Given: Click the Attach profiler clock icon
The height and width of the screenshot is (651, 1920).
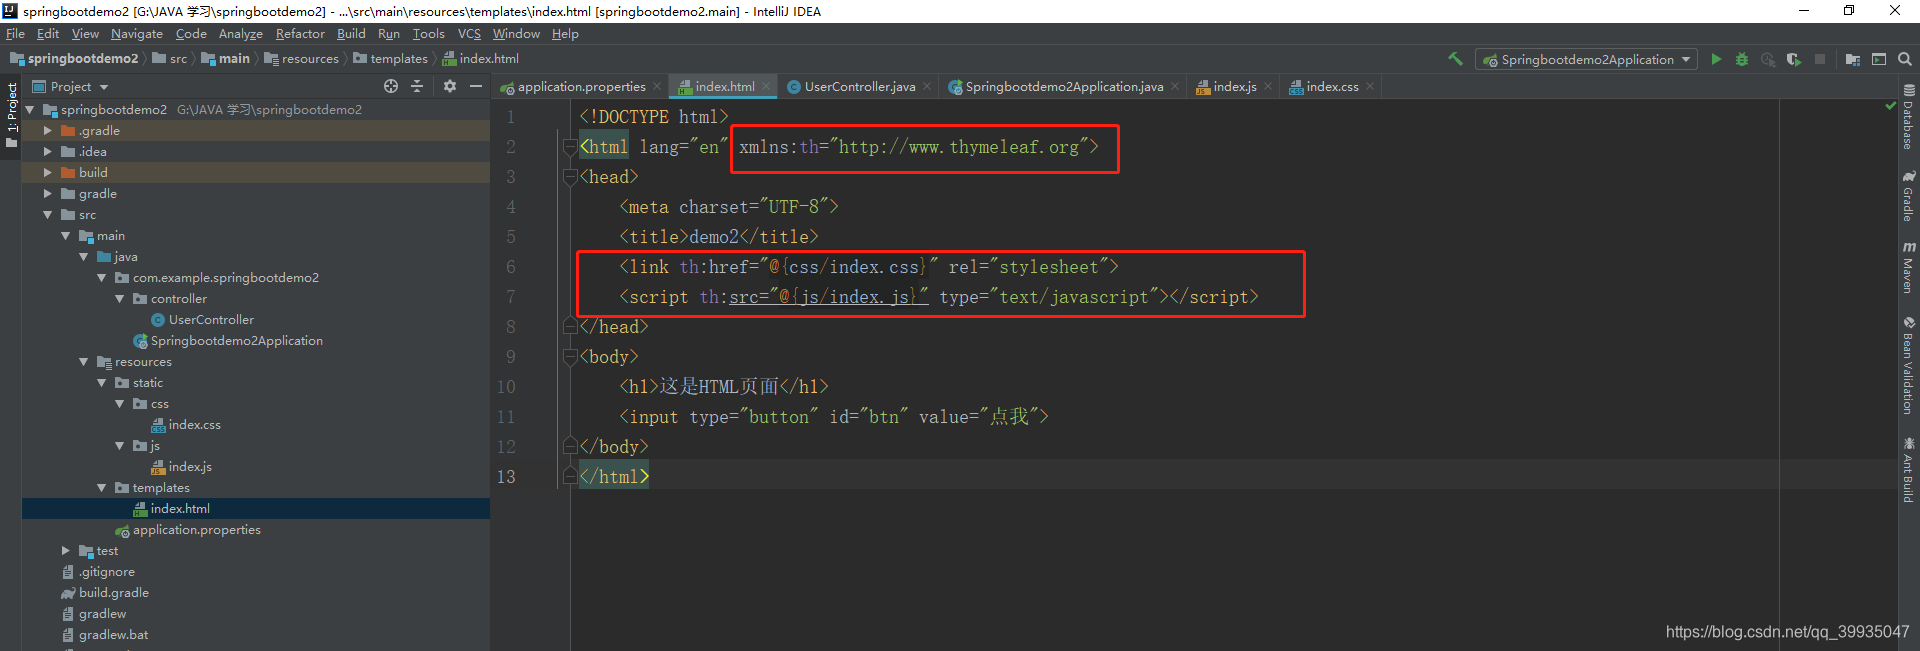Looking at the screenshot, I should point(1768,59).
